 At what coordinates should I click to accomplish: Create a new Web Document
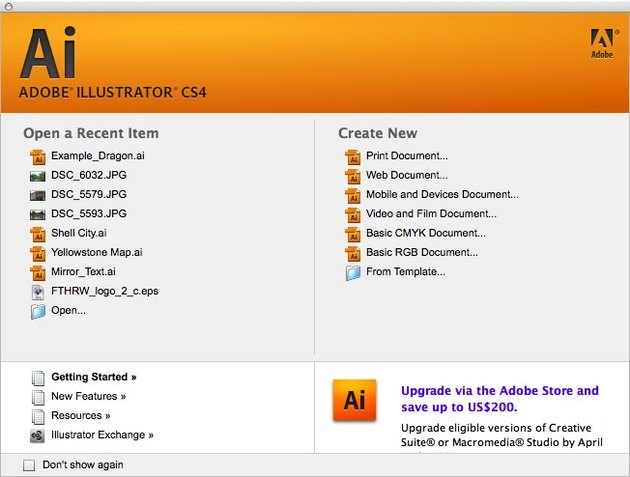point(407,175)
